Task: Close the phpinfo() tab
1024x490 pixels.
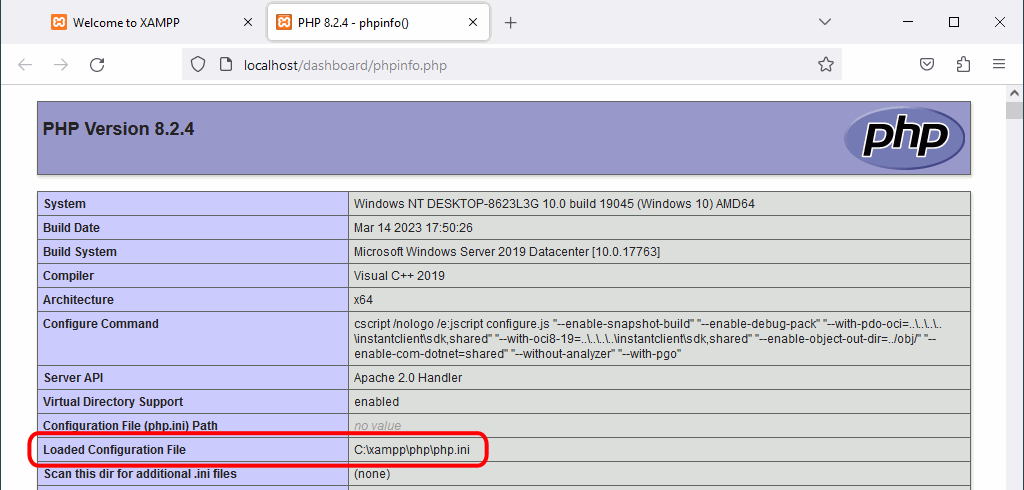Action: [475, 22]
